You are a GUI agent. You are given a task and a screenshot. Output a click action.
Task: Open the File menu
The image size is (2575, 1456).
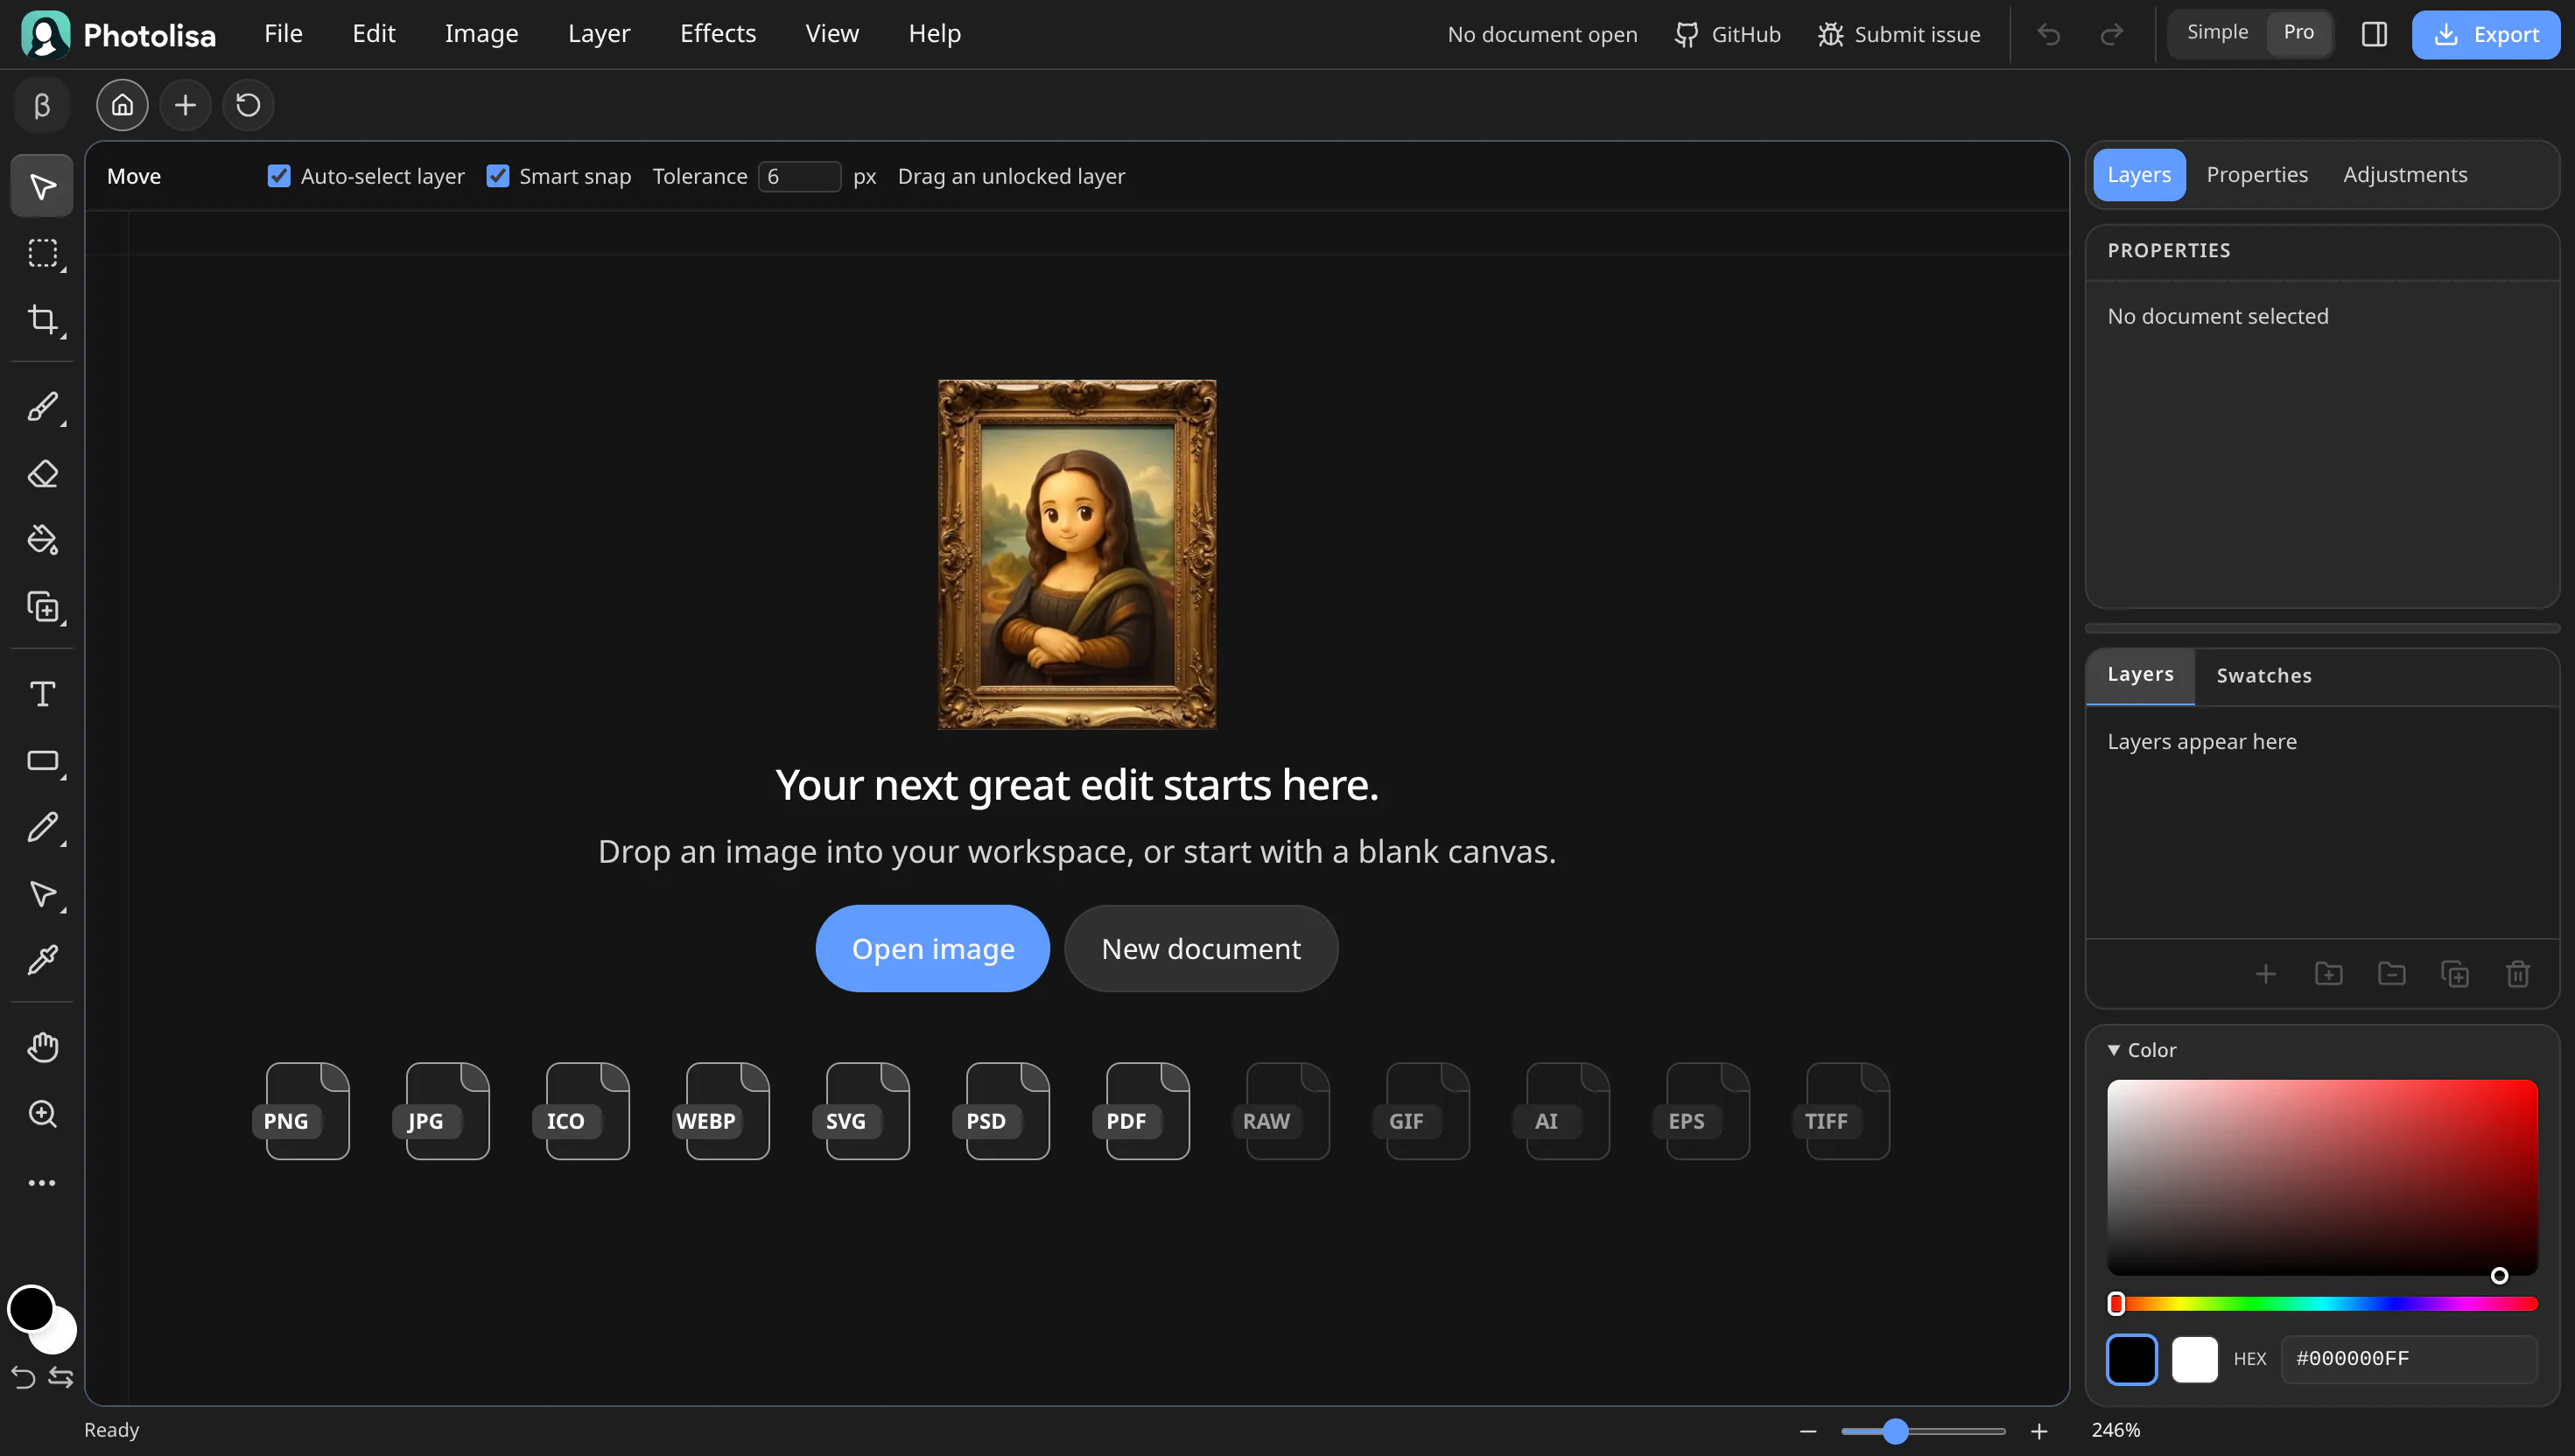(283, 34)
